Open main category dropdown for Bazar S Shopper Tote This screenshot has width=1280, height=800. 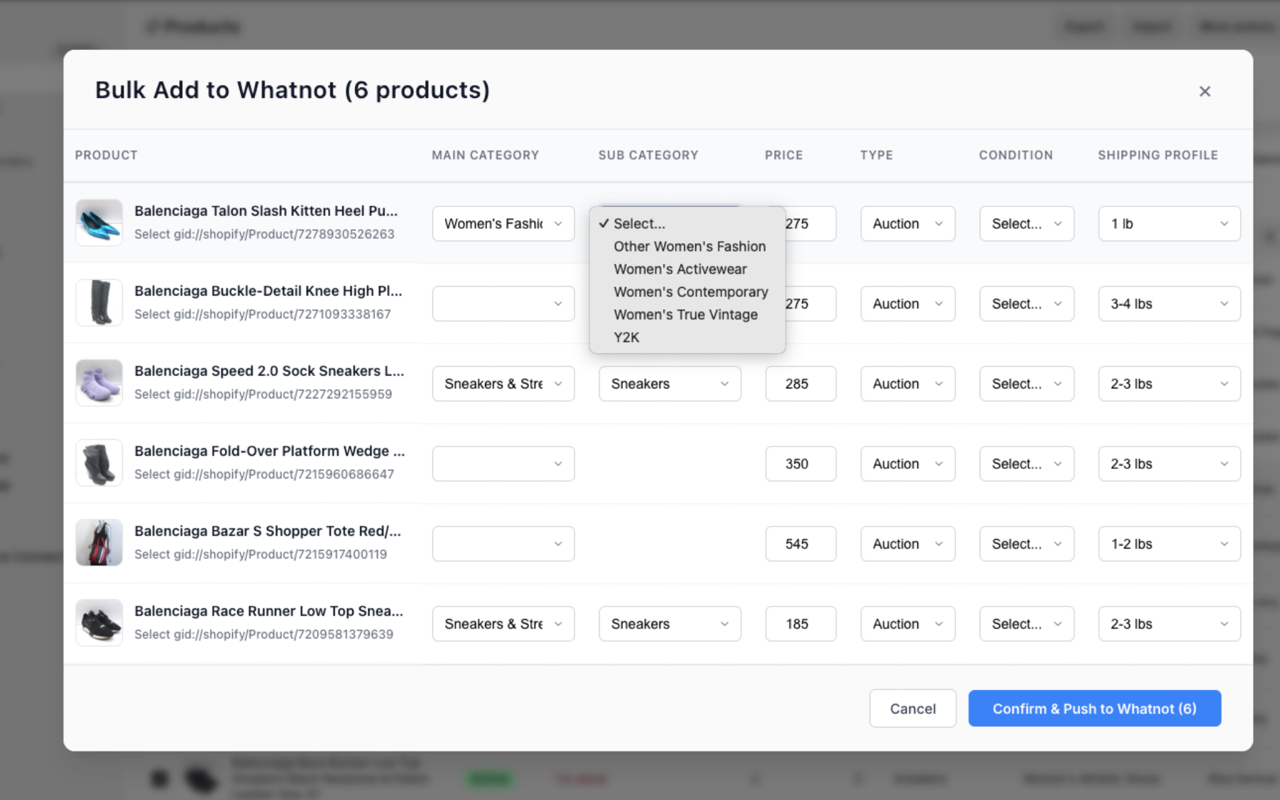503,544
